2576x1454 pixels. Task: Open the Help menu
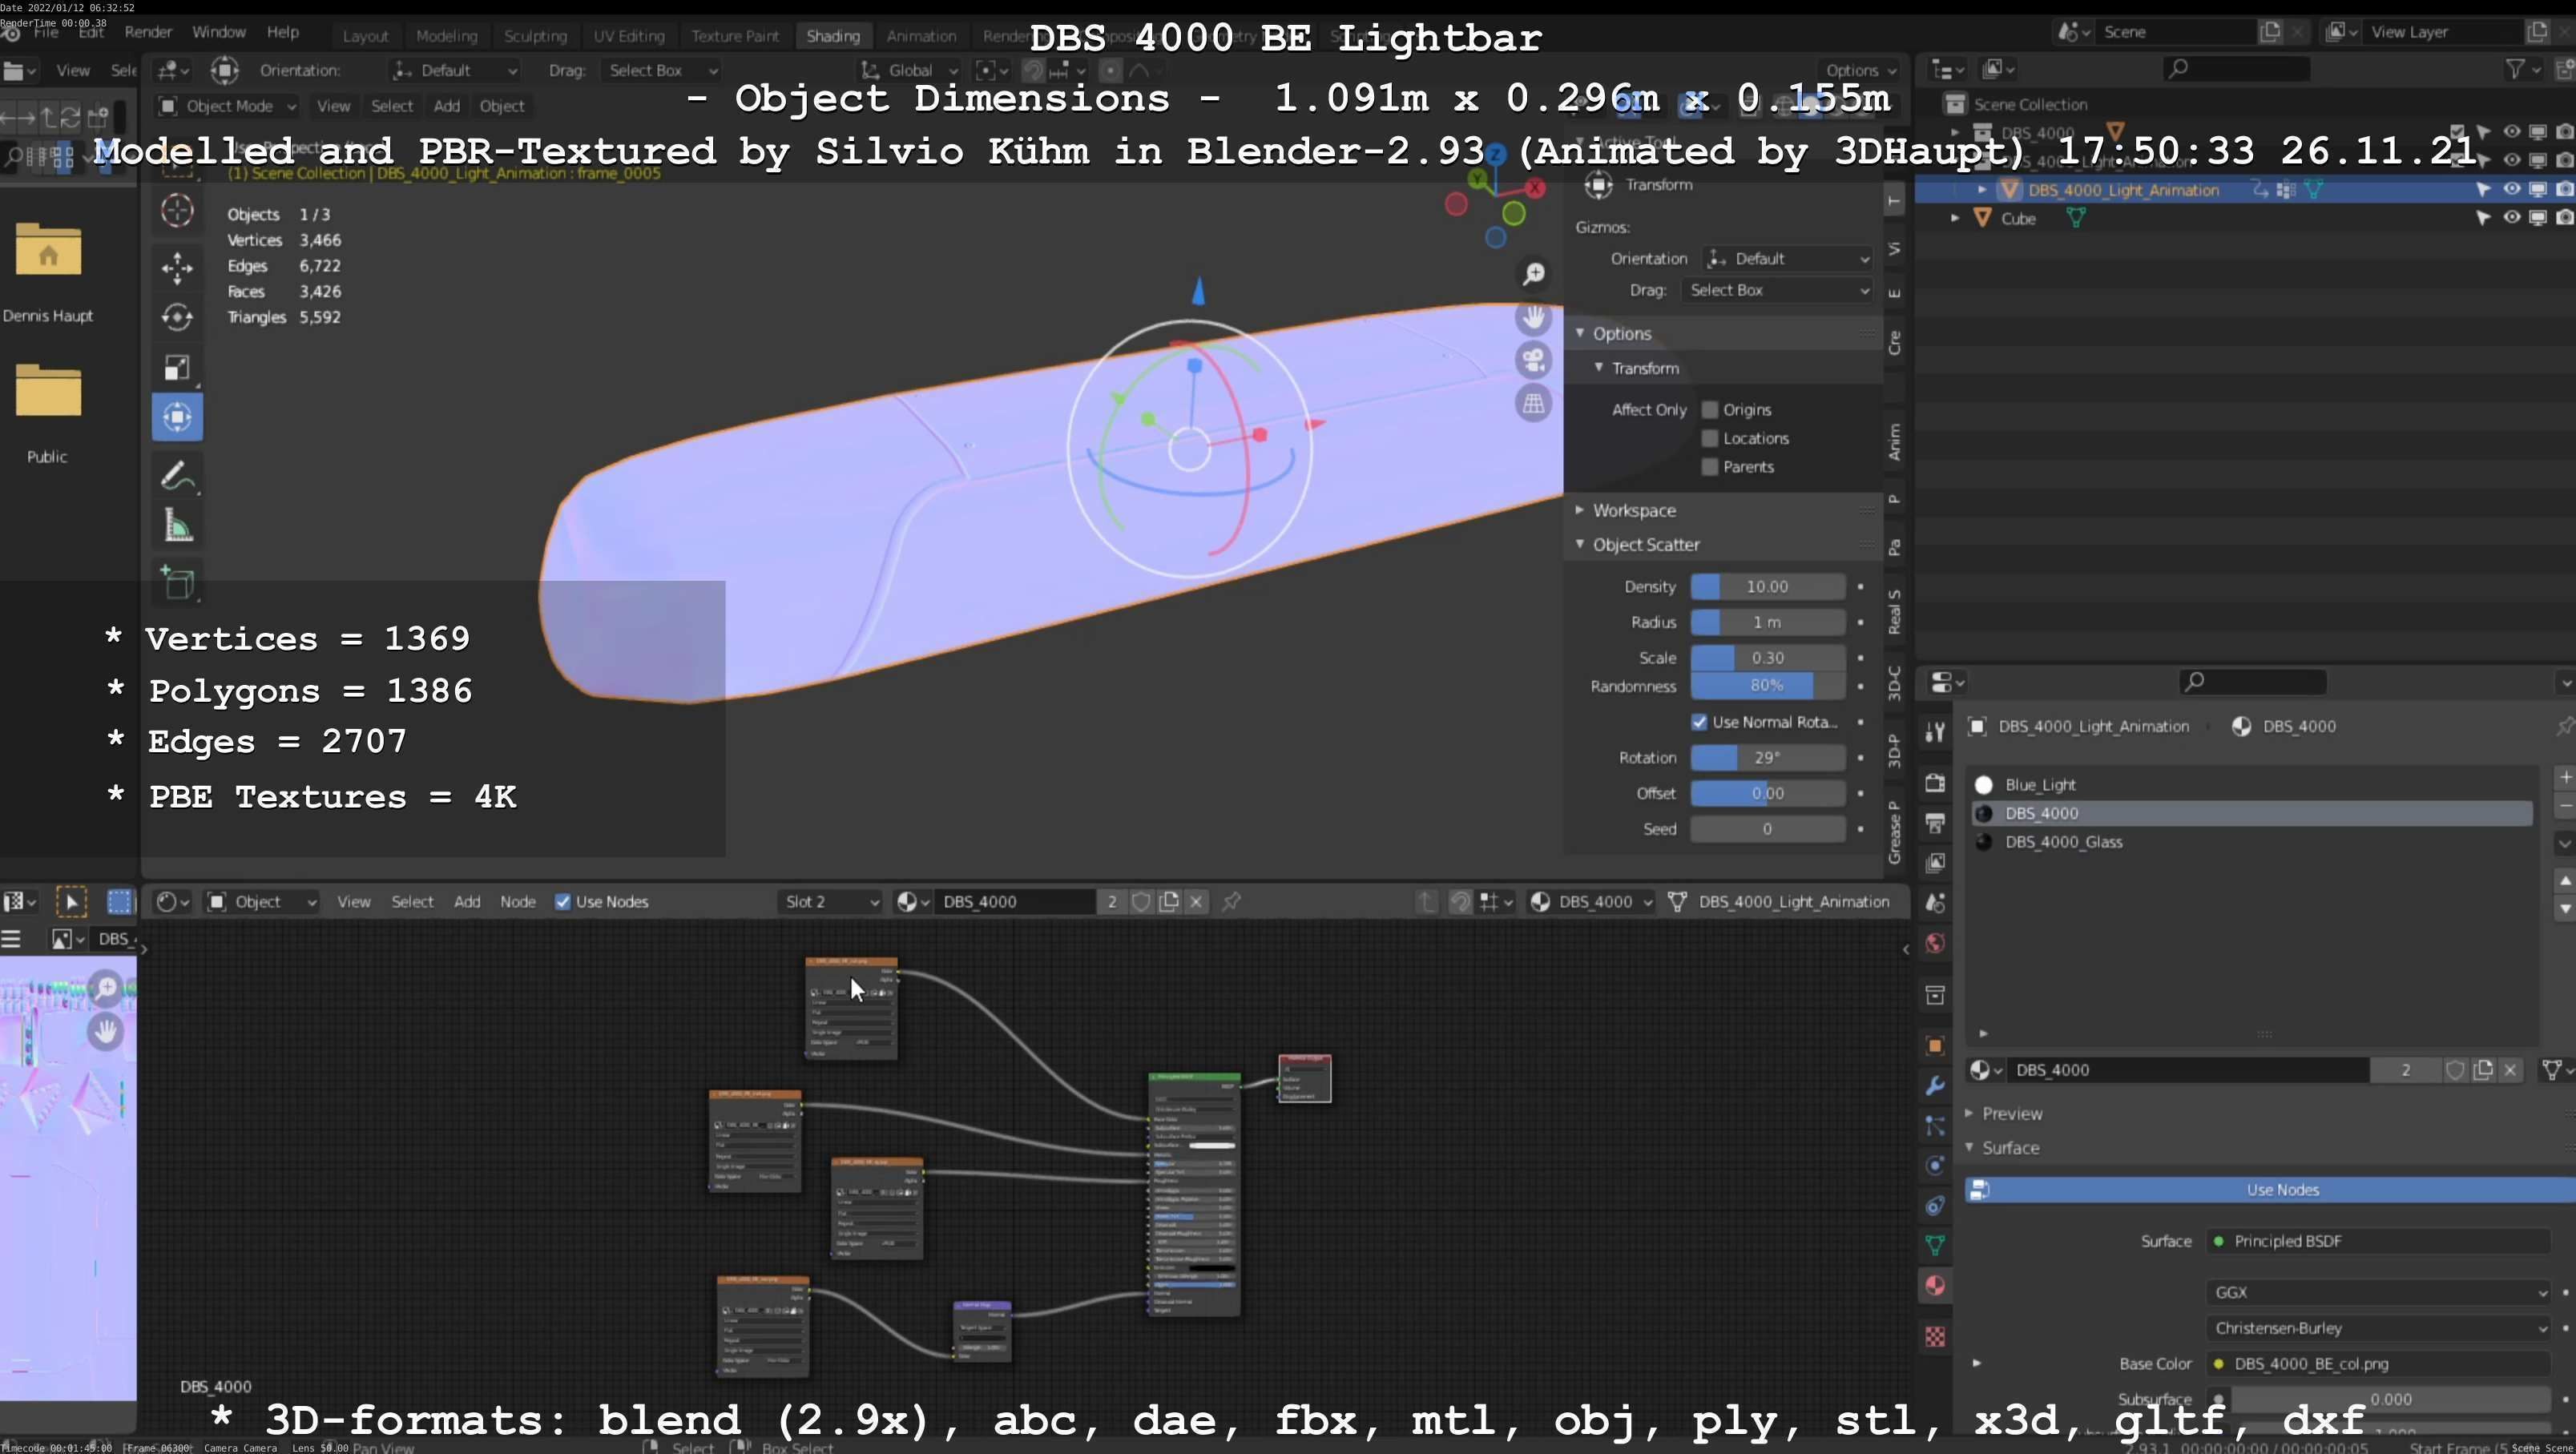tap(283, 32)
